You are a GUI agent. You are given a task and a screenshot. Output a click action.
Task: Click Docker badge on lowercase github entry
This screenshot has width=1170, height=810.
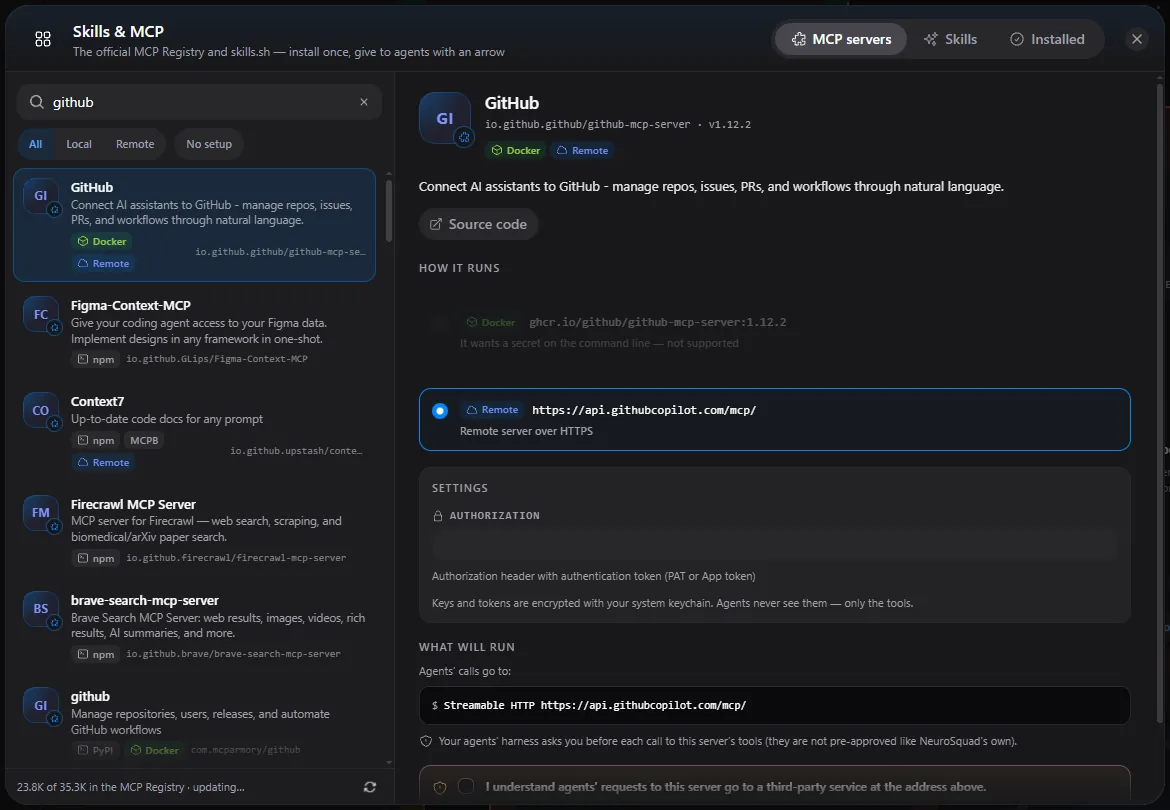coord(154,750)
